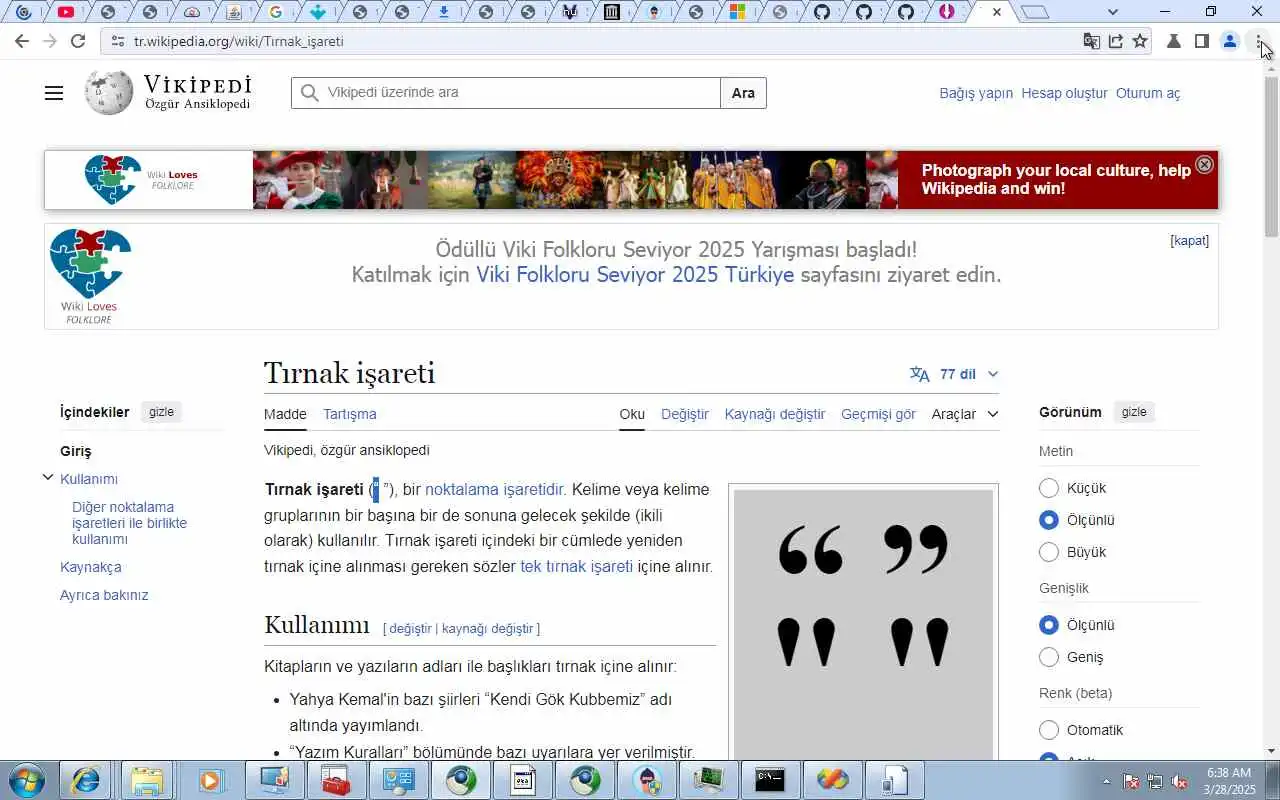Viewport: 1280px width, 800px height.
Task: Open the Kaynağı değiştir tab
Action: tap(775, 414)
